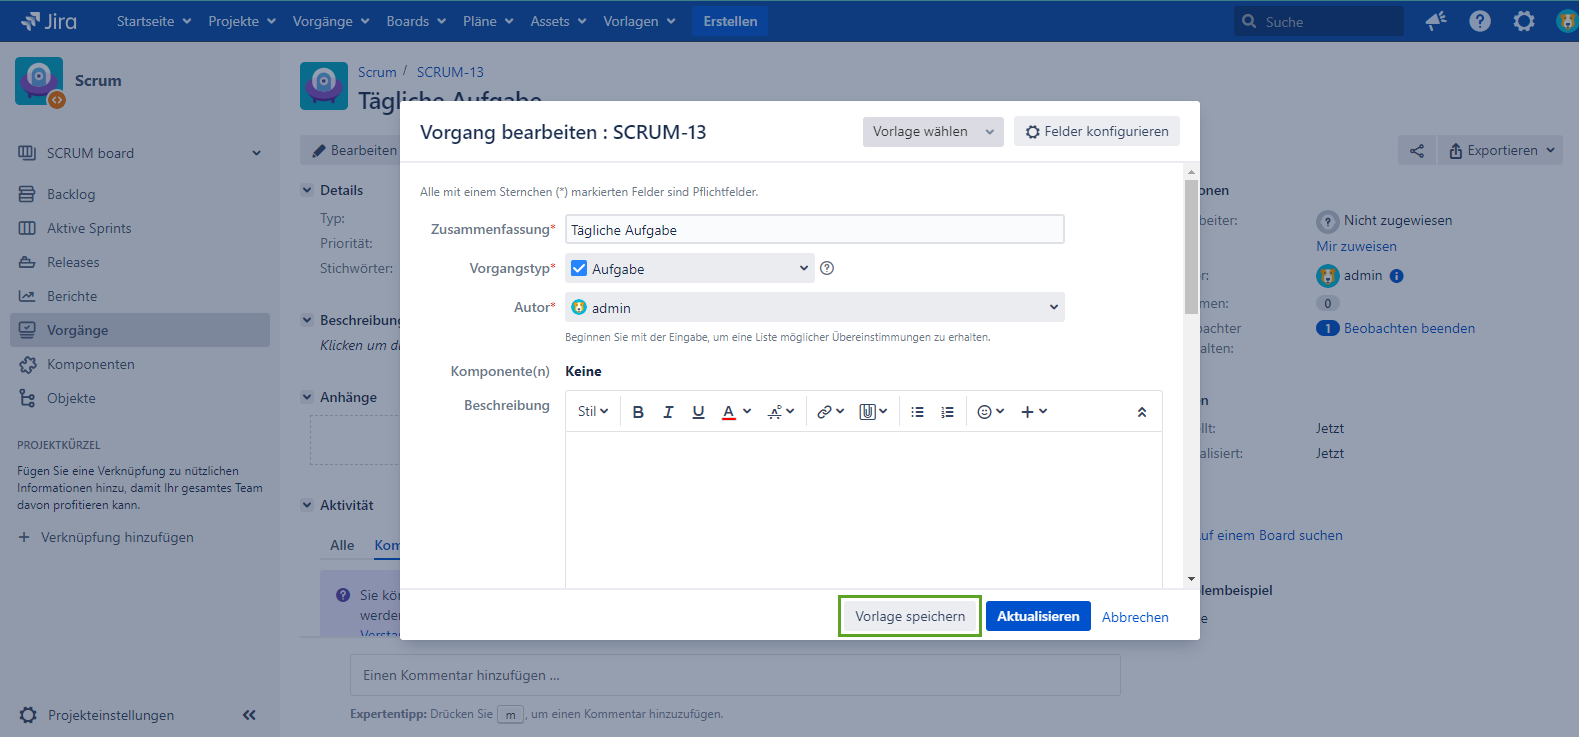Image resolution: width=1579 pixels, height=737 pixels.
Task: Open the Jira settings gear icon
Action: point(1523,21)
